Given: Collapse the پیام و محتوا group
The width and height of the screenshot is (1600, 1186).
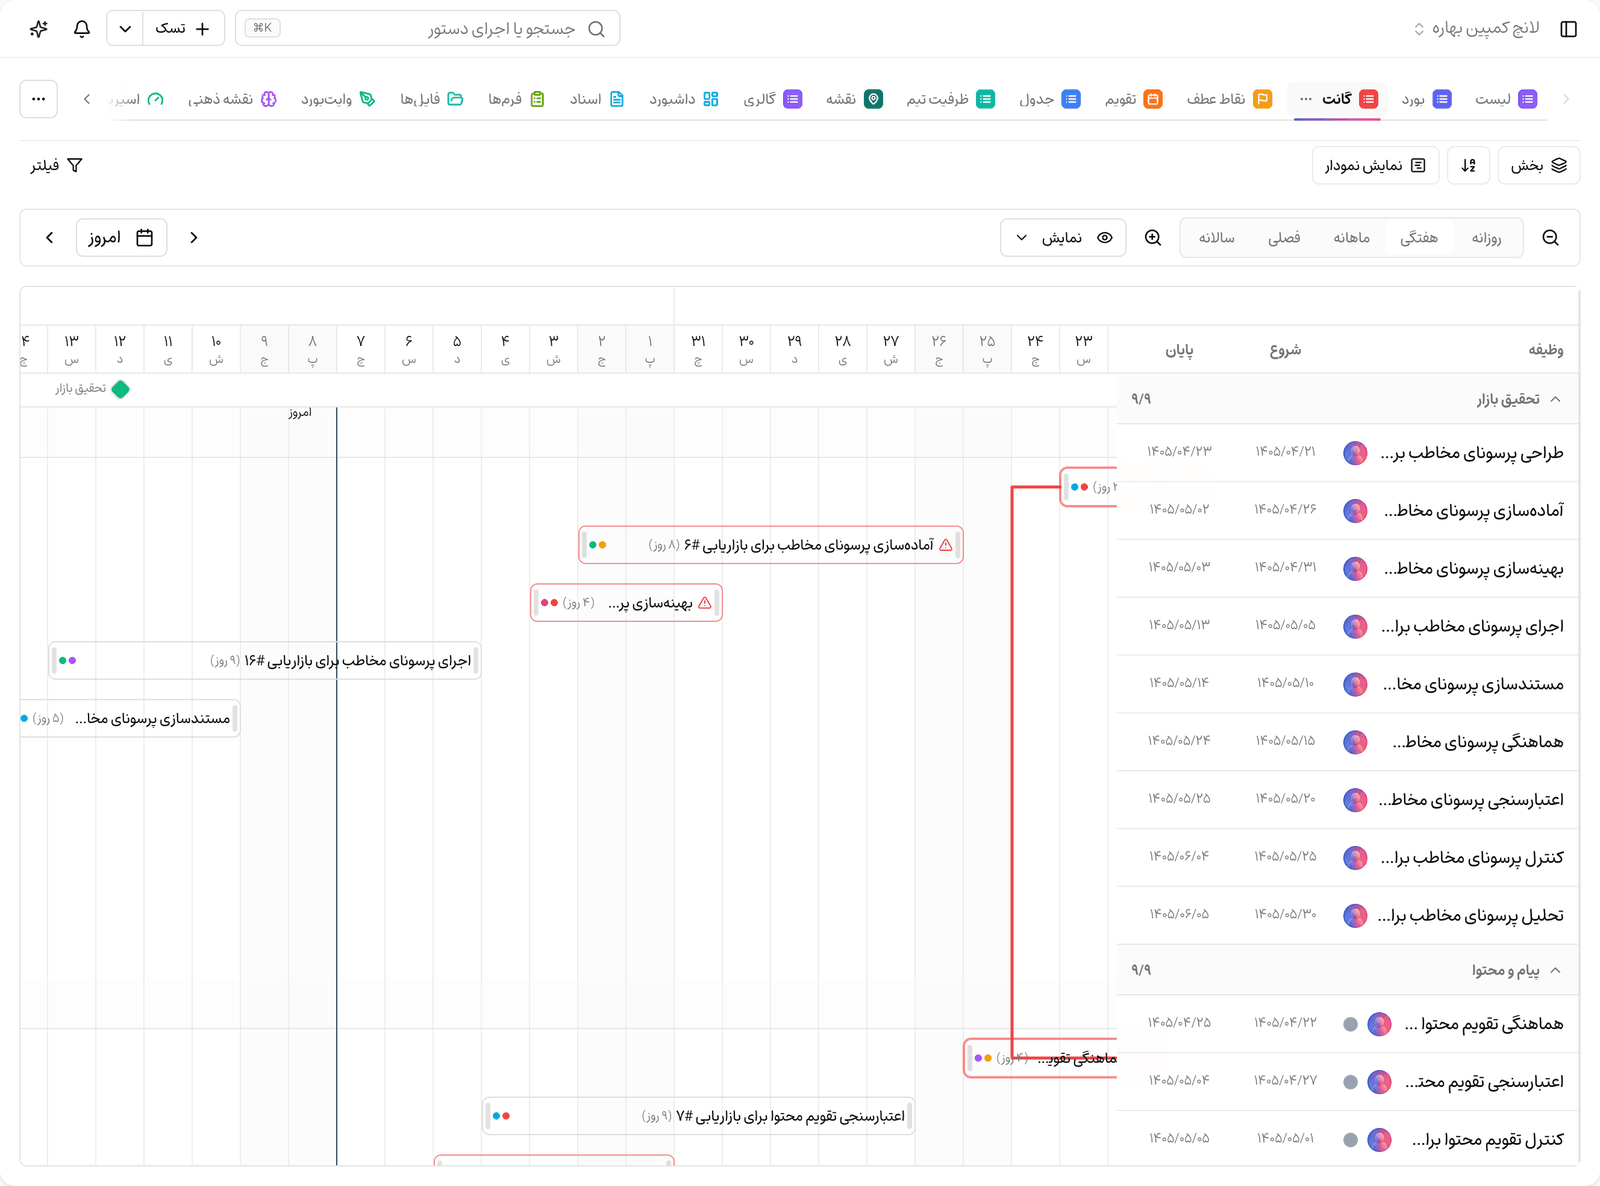Looking at the screenshot, I should [x=1555, y=970].
